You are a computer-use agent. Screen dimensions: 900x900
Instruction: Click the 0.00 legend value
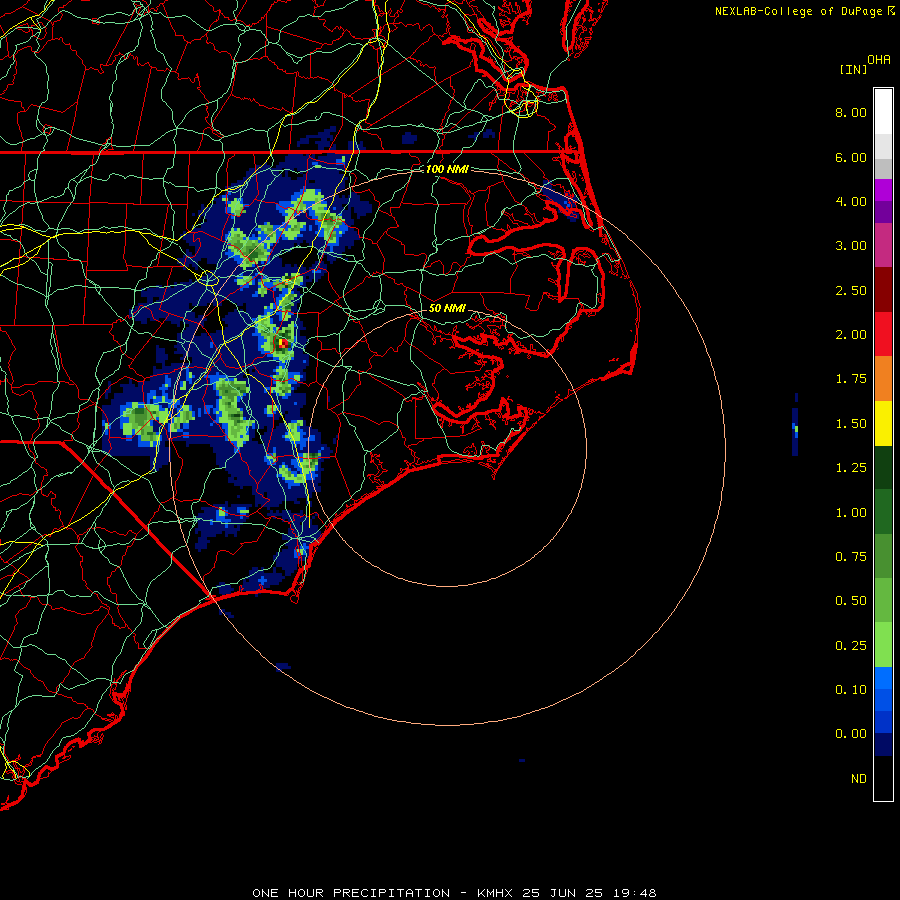pos(851,734)
